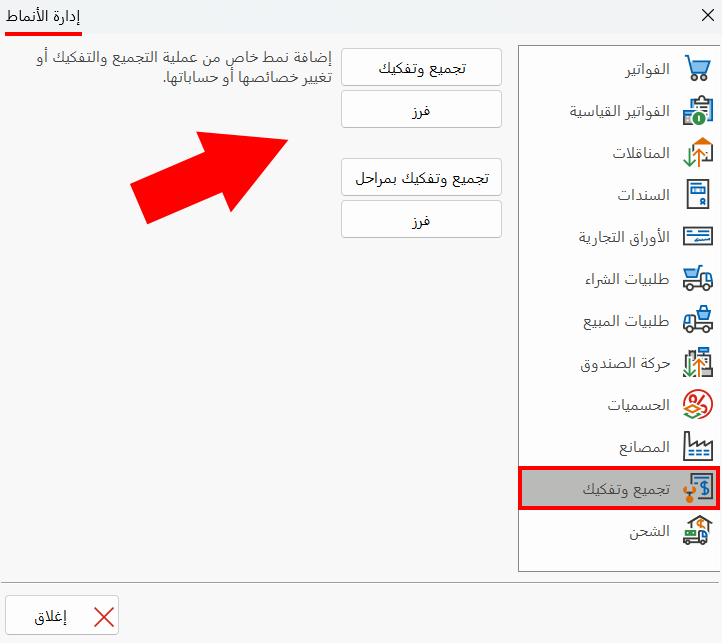Click the description text إضافة نمط خاص
The image size is (722, 643).
(184, 67)
